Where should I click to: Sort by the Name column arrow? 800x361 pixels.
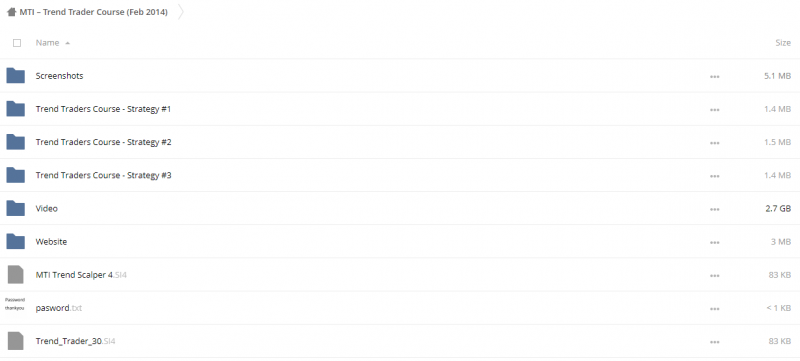68,43
